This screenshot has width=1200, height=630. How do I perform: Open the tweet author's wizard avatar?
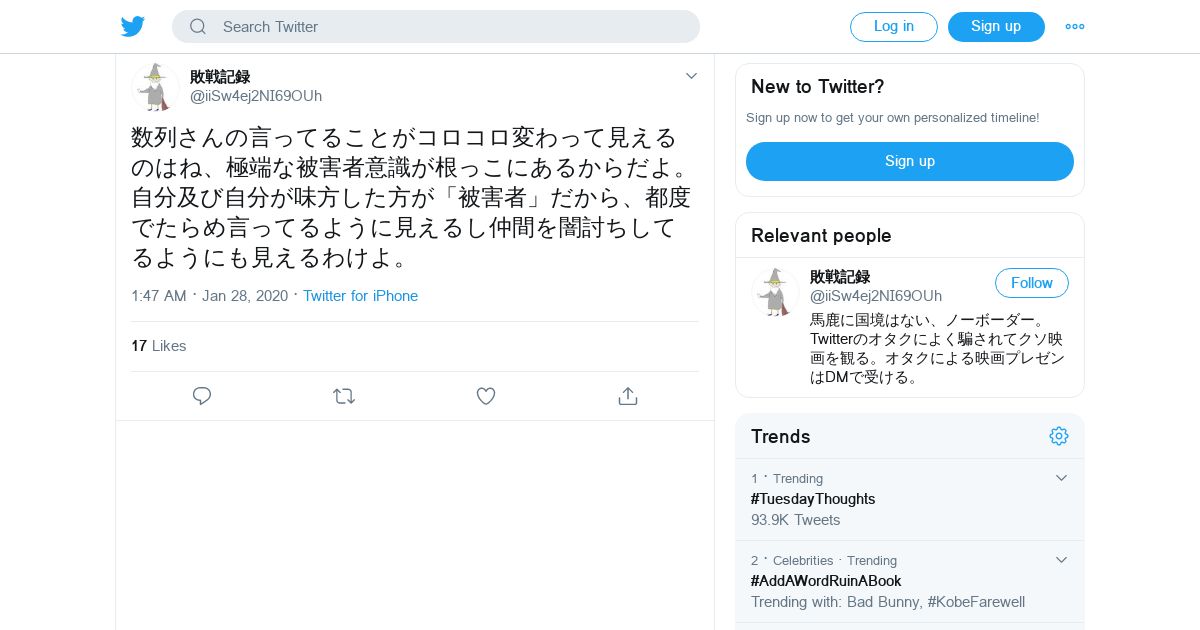[155, 87]
